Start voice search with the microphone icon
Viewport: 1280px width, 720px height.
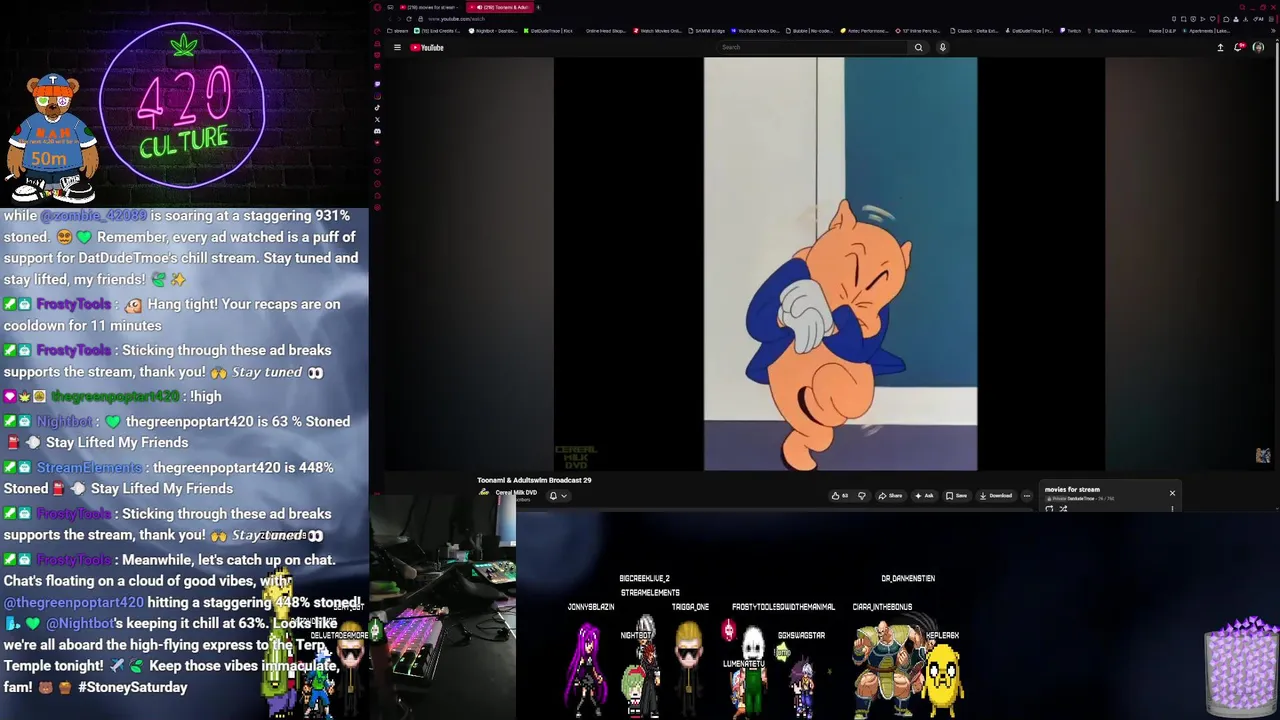pos(942,47)
